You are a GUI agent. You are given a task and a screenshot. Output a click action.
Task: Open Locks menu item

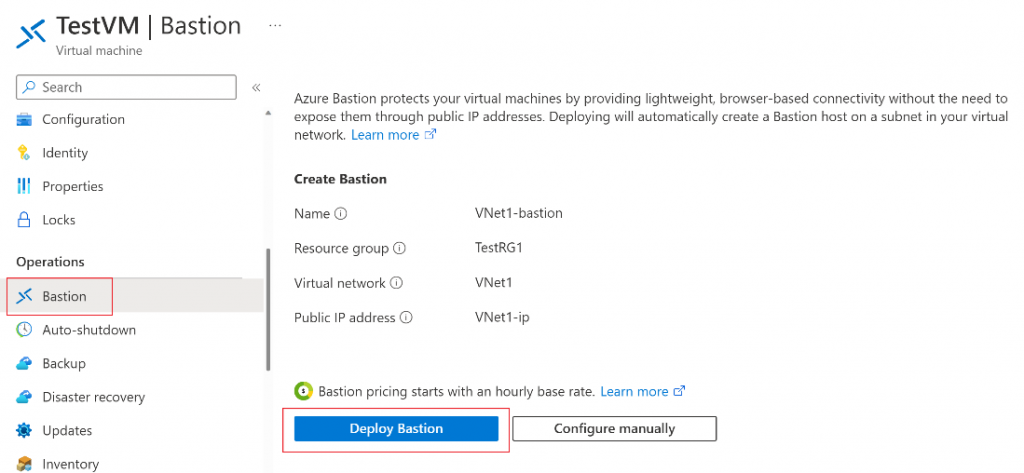pyautogui.click(x=59, y=220)
